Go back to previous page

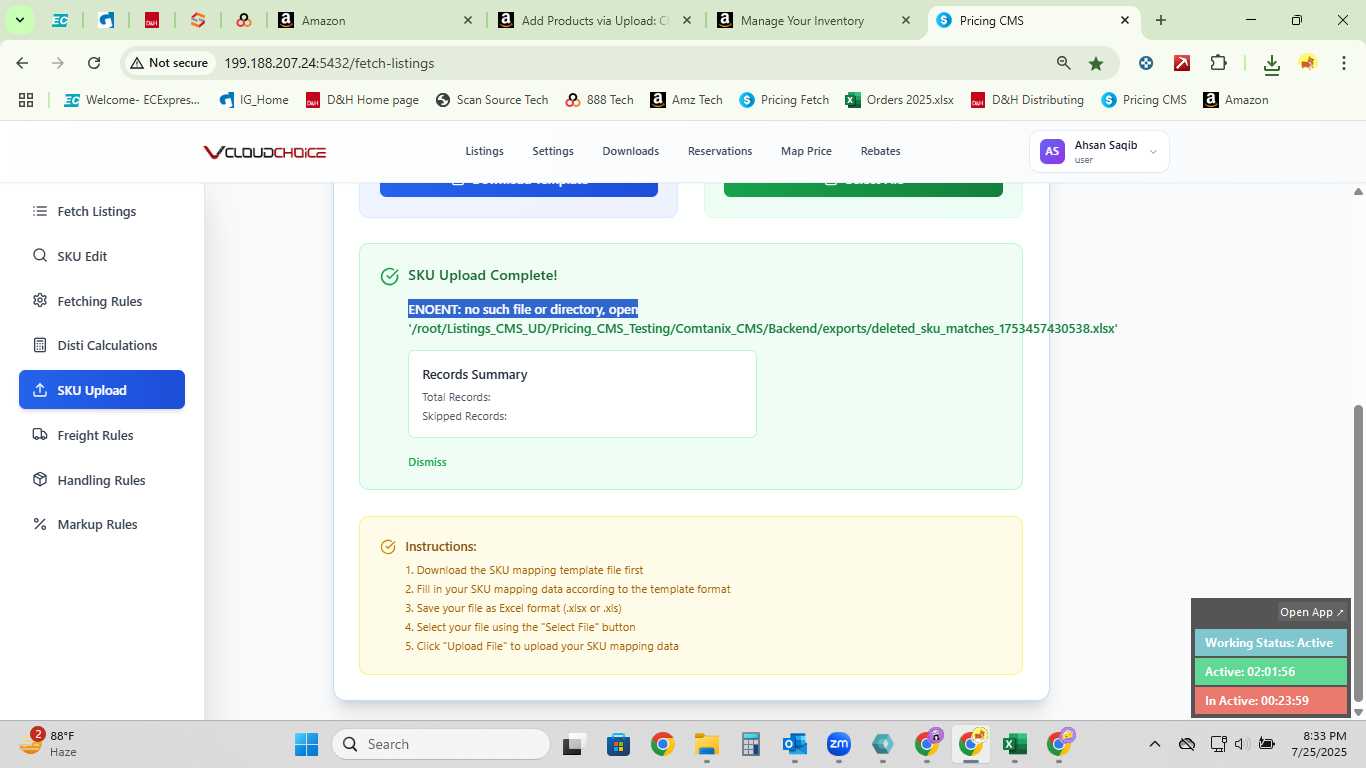click(x=22, y=63)
